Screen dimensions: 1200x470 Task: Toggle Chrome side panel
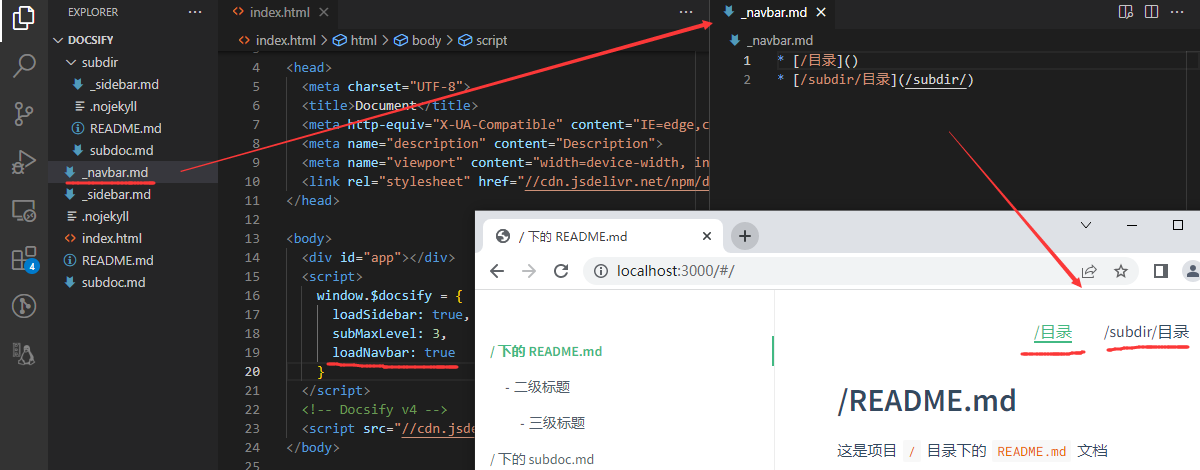pyautogui.click(x=1161, y=271)
